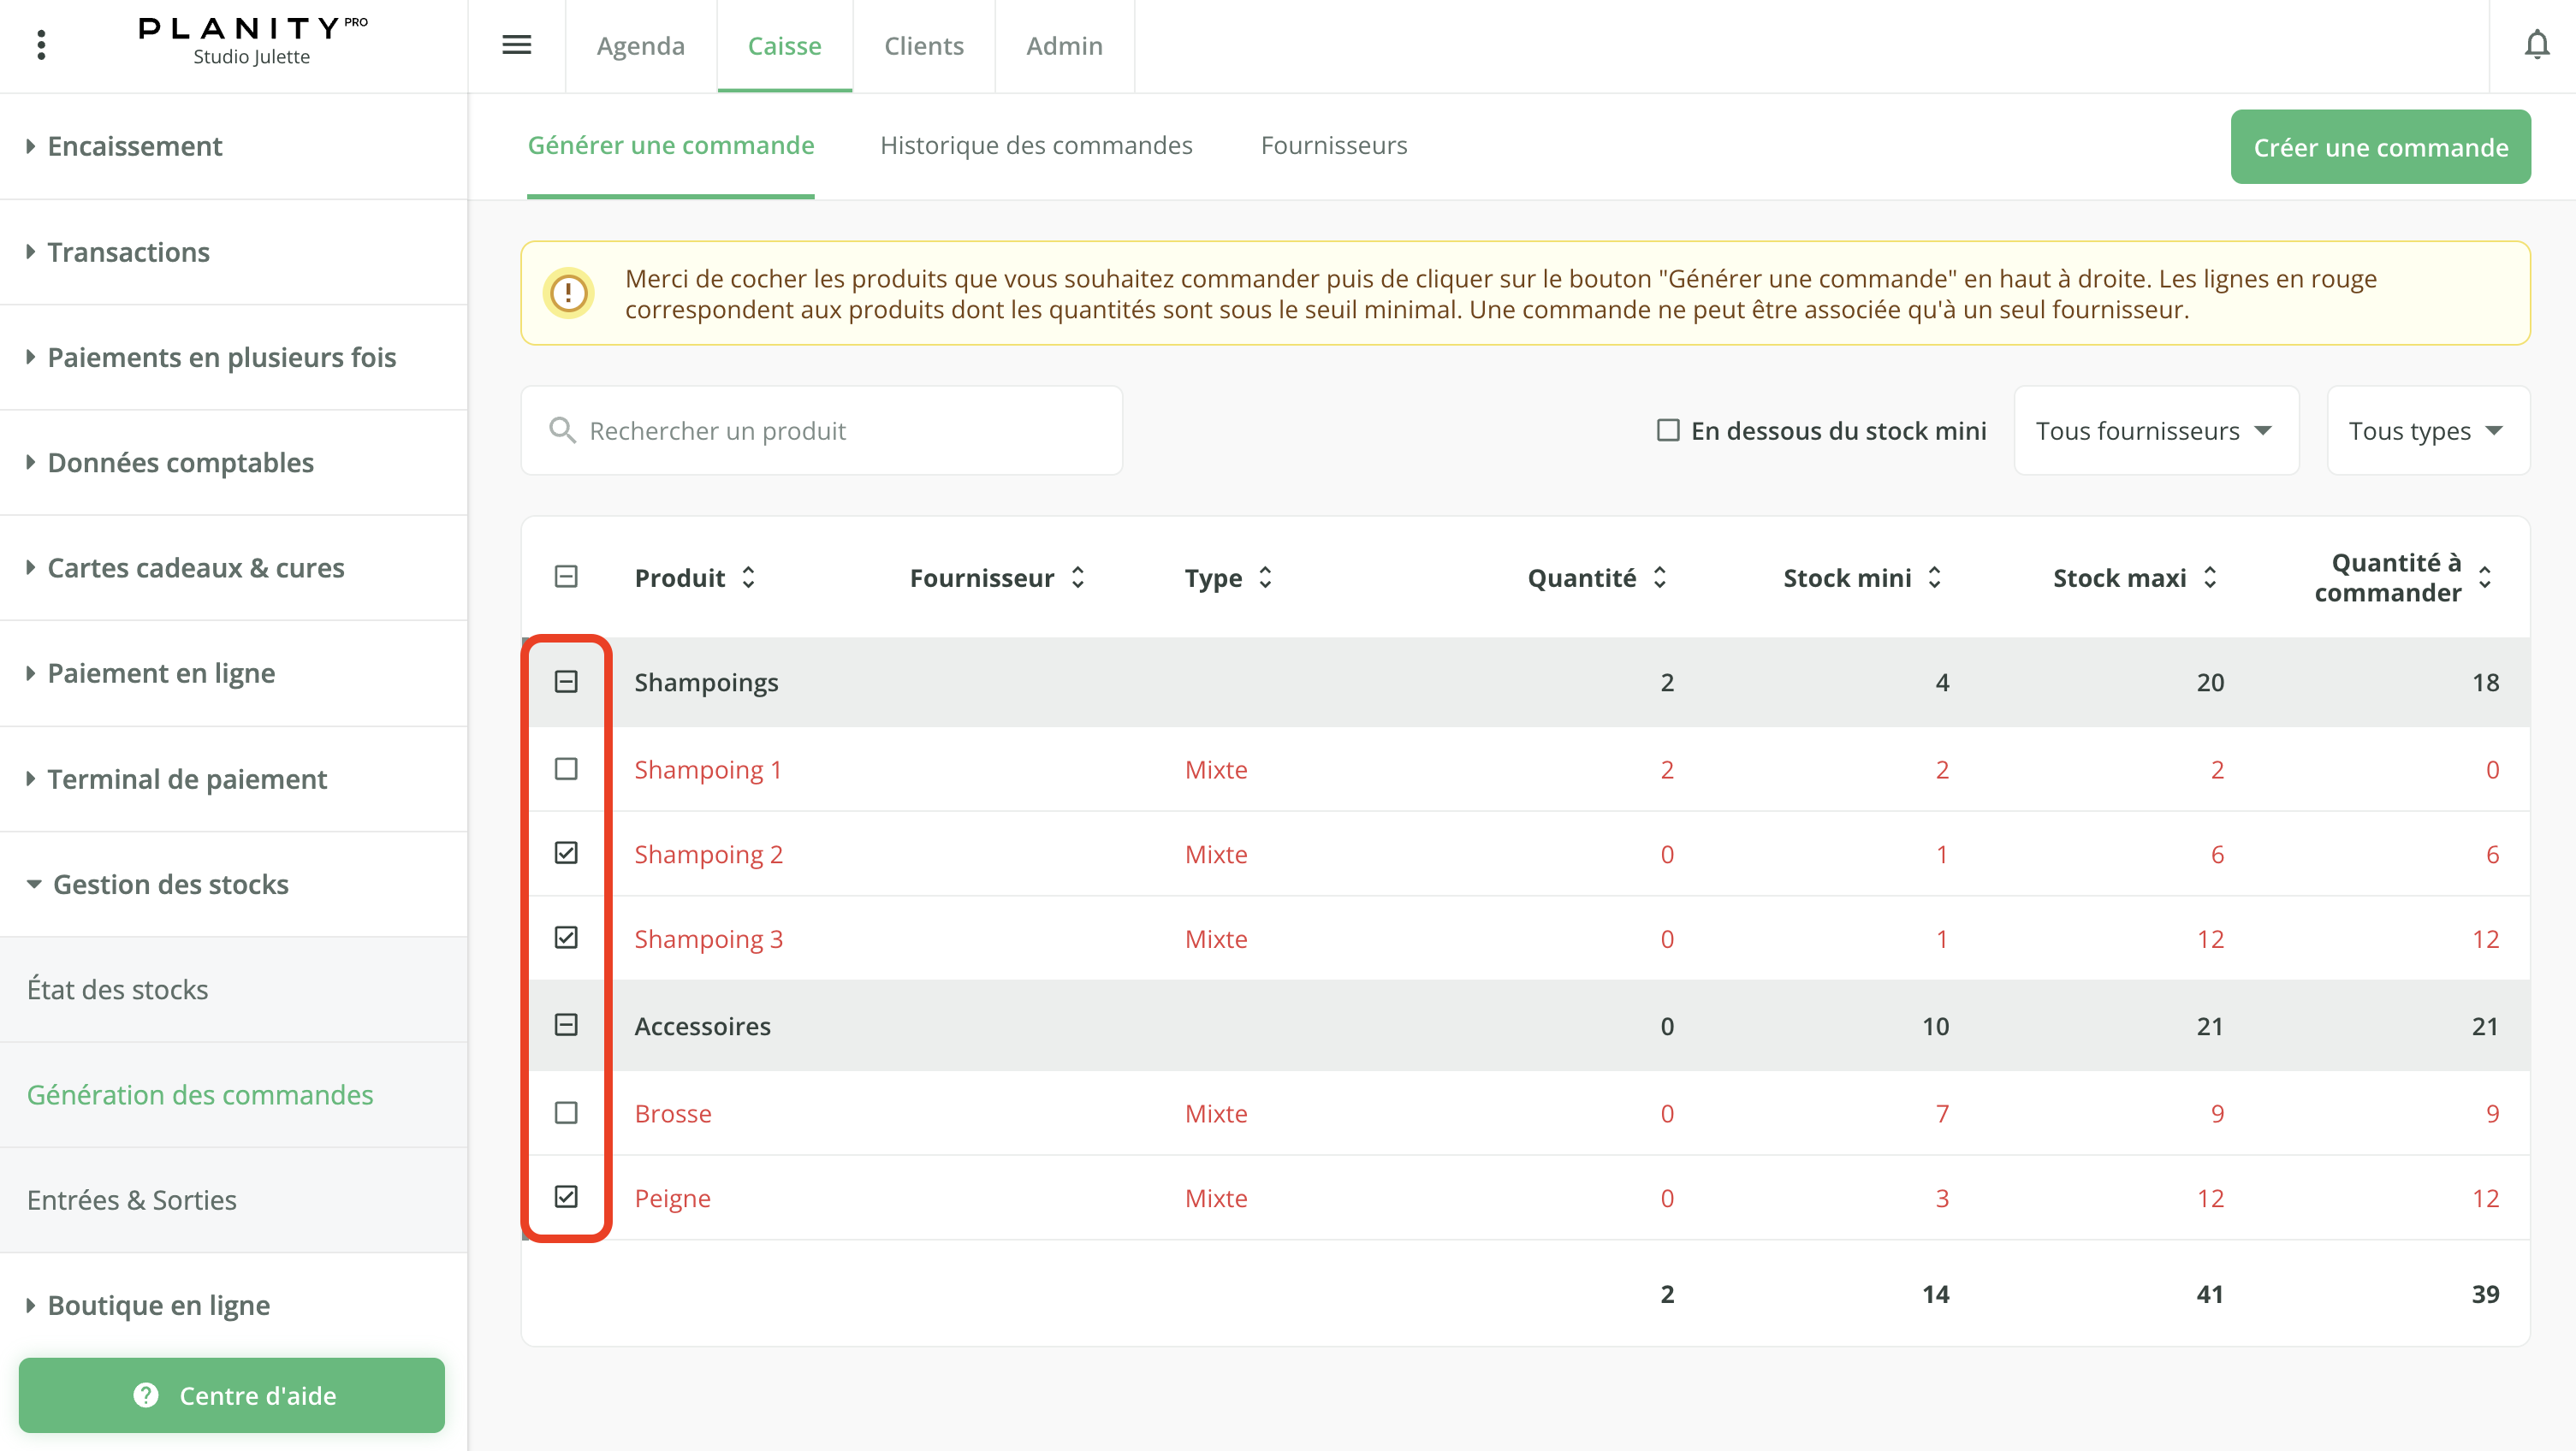Uncheck the Peigne product checkbox
This screenshot has height=1451, width=2576.
coord(566,1197)
